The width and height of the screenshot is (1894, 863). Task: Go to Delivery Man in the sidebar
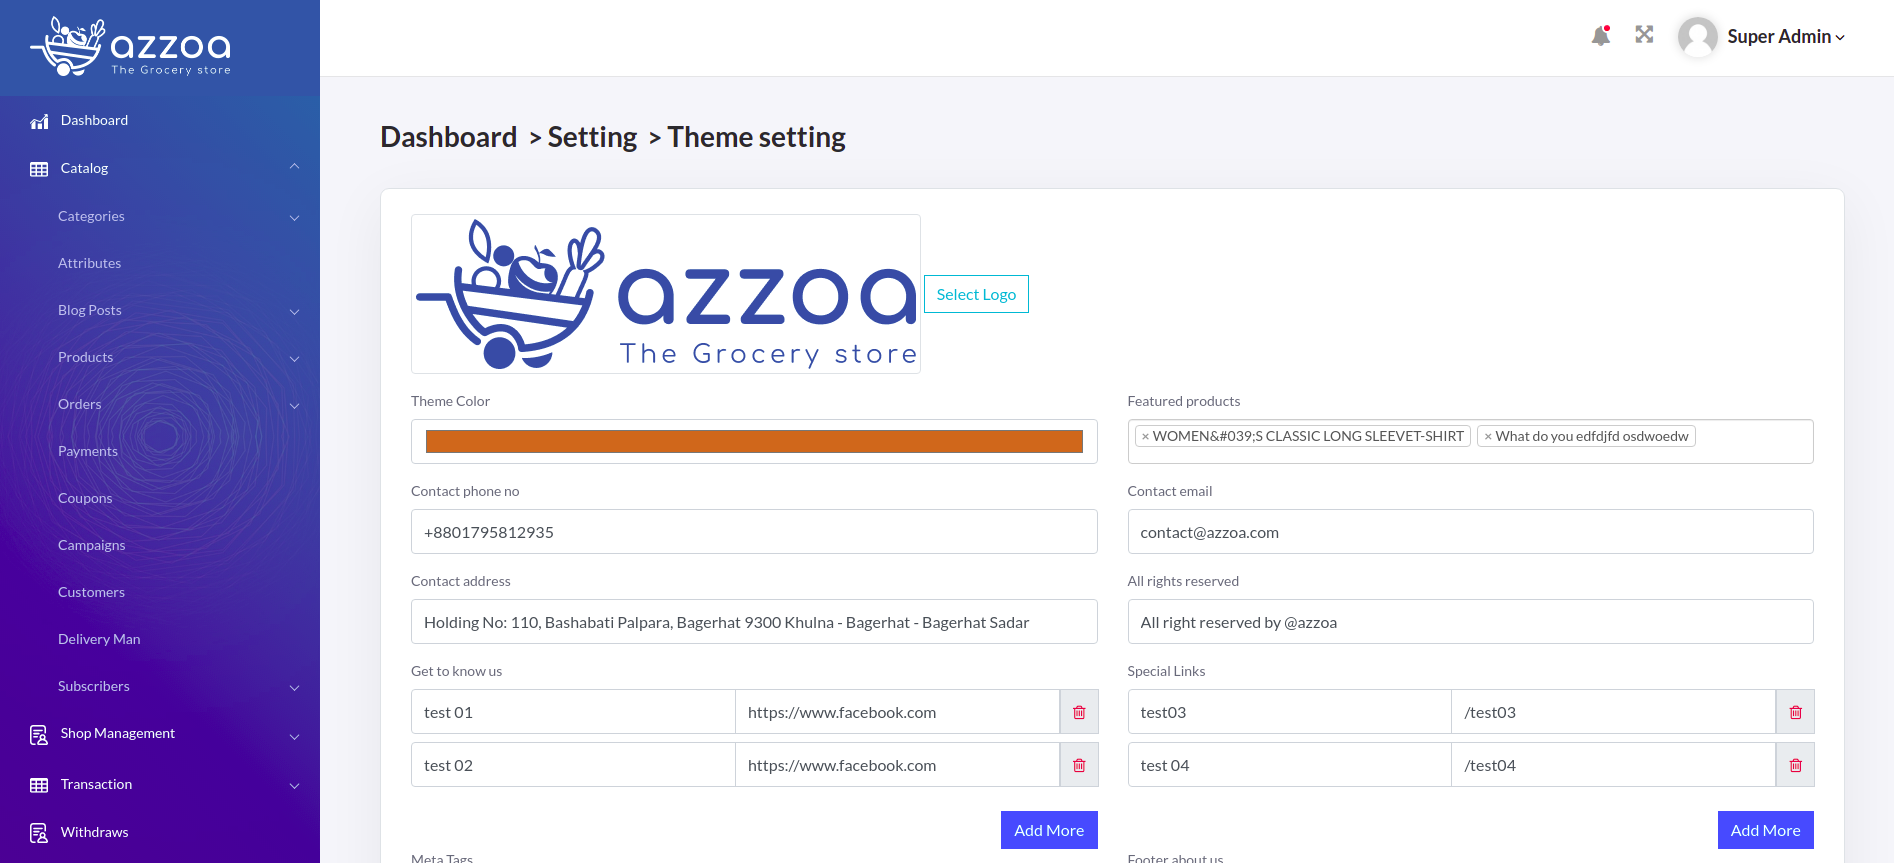(x=99, y=639)
